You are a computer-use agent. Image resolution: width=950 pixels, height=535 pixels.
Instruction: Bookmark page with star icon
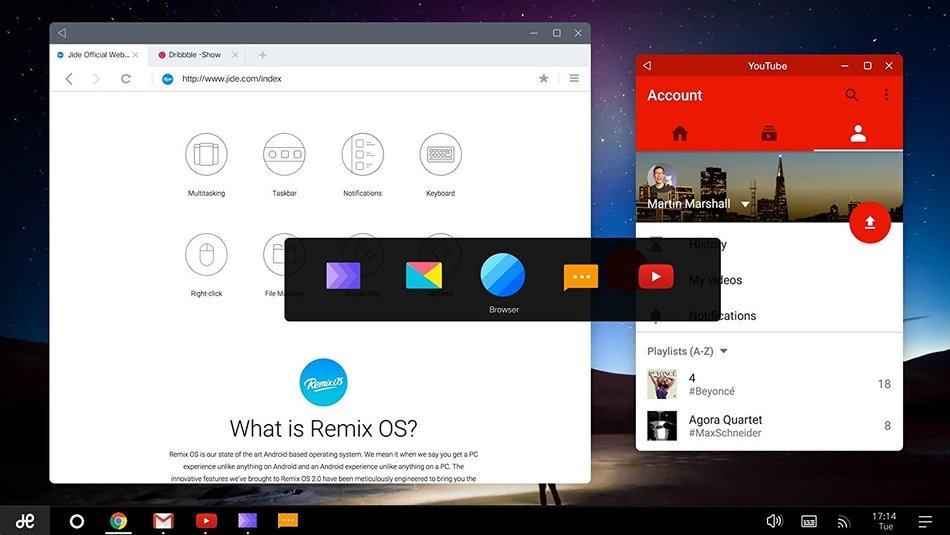pyautogui.click(x=543, y=78)
